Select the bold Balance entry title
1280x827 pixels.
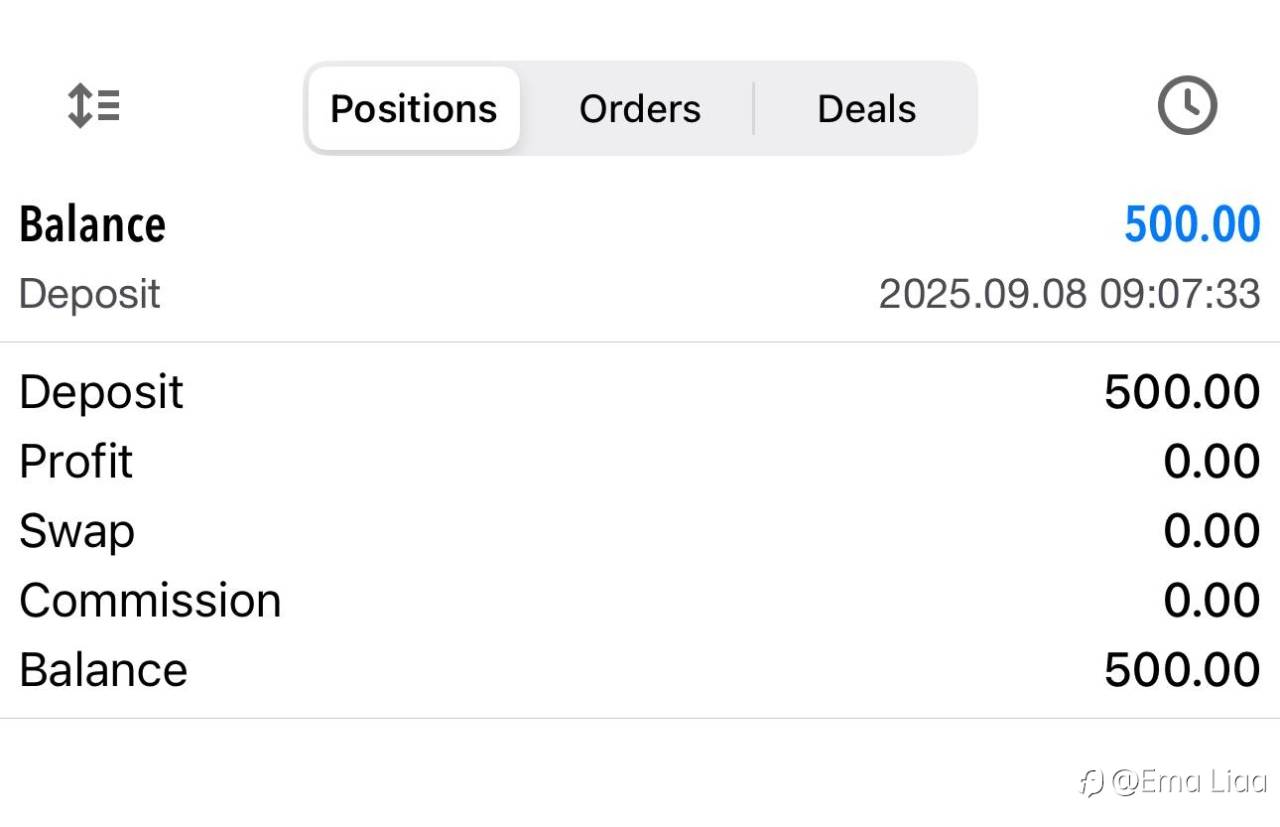pos(92,224)
